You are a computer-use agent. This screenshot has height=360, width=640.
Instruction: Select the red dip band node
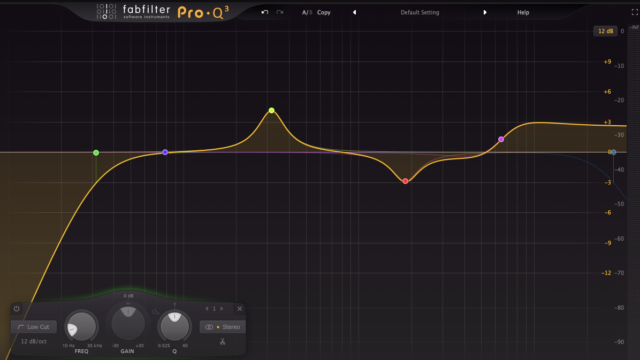[x=405, y=181]
